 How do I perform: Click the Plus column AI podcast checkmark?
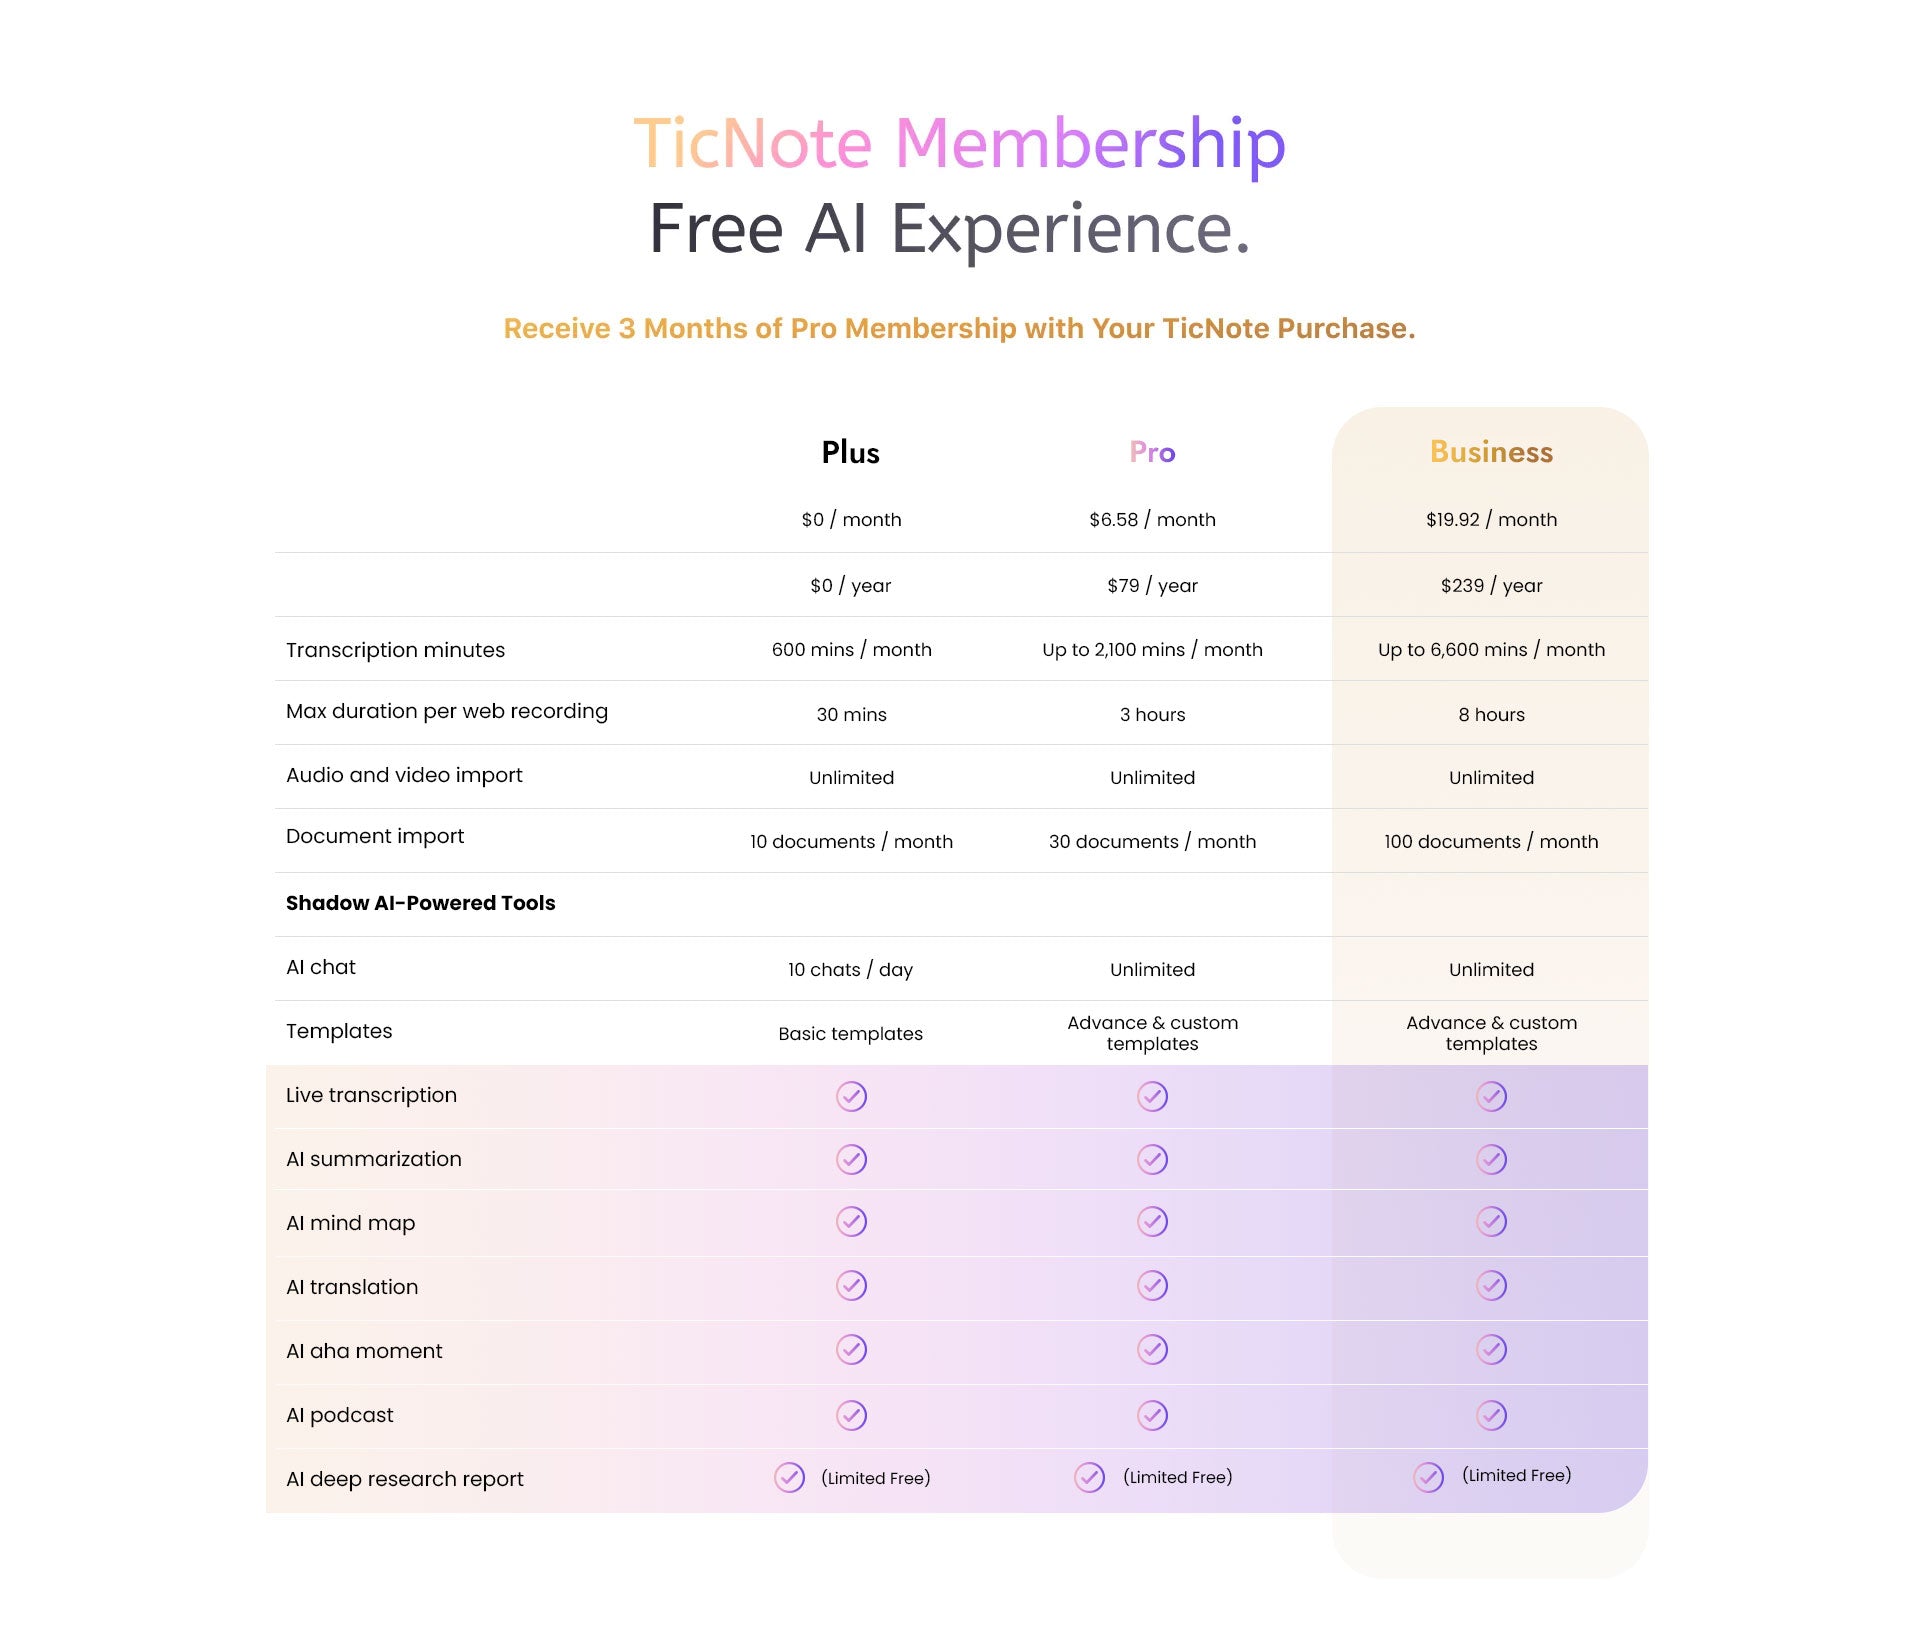click(851, 1415)
